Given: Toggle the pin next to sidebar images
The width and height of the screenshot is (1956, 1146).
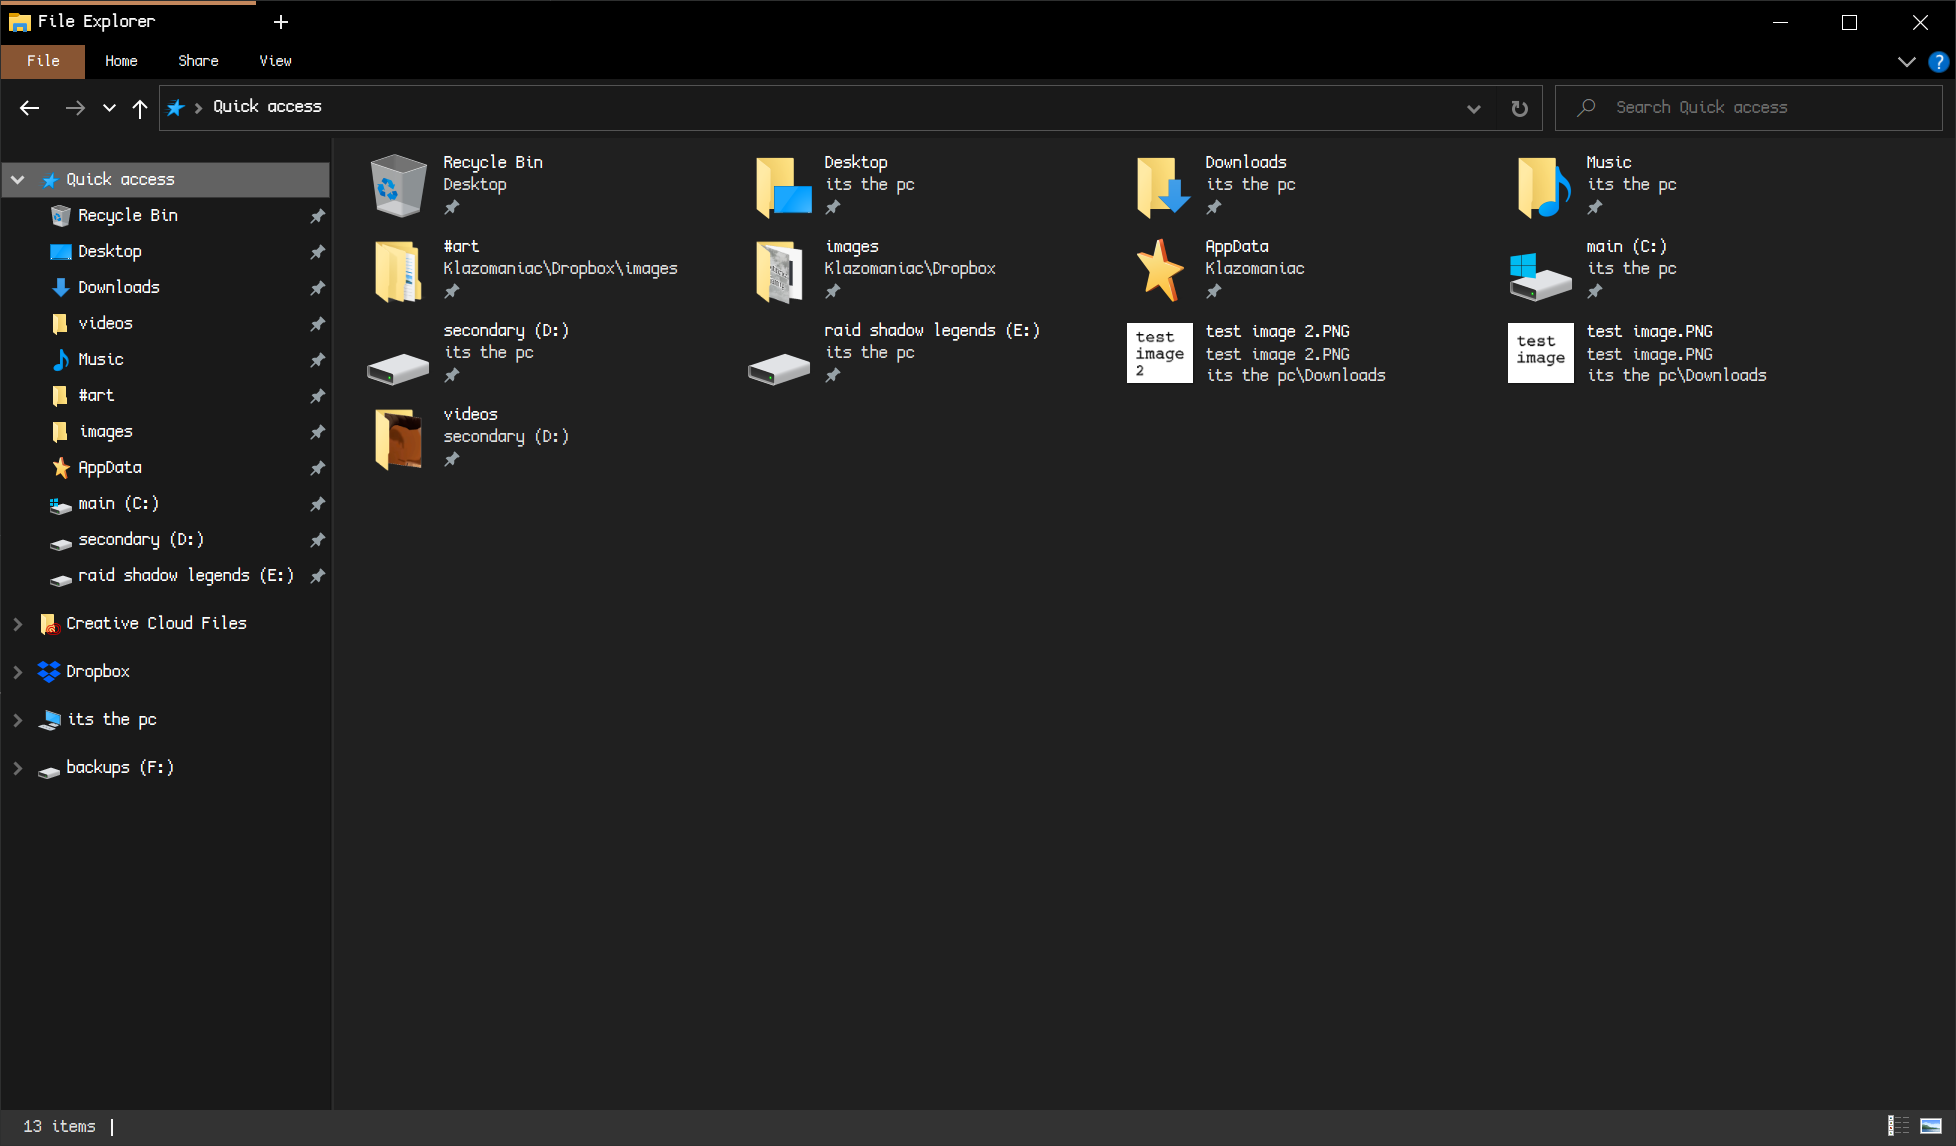Looking at the screenshot, I should pyautogui.click(x=317, y=432).
